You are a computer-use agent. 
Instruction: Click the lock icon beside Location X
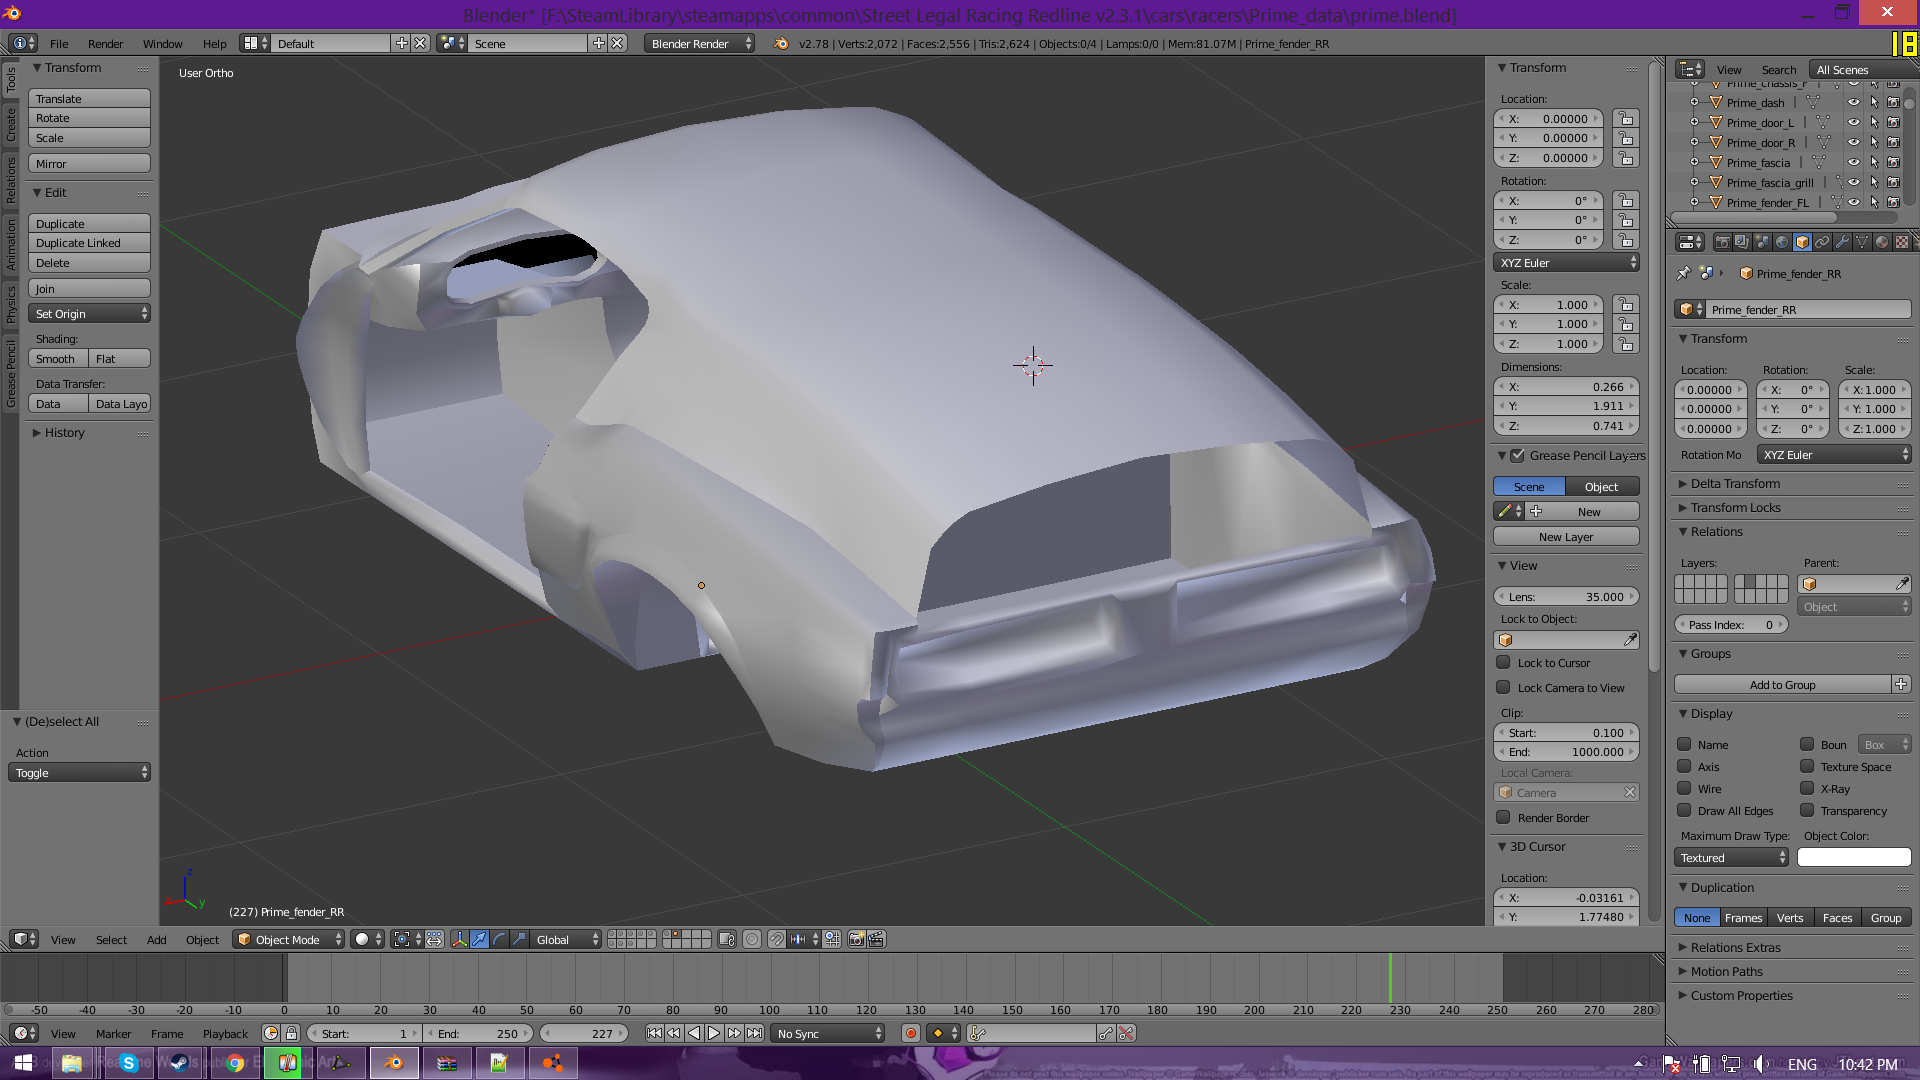(x=1626, y=118)
